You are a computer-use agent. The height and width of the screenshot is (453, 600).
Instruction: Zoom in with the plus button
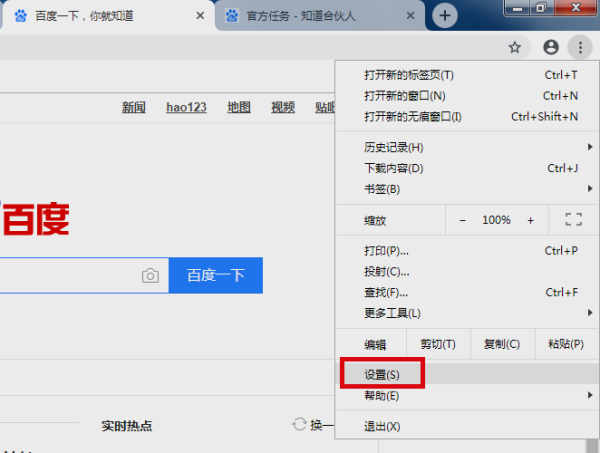[x=530, y=220]
